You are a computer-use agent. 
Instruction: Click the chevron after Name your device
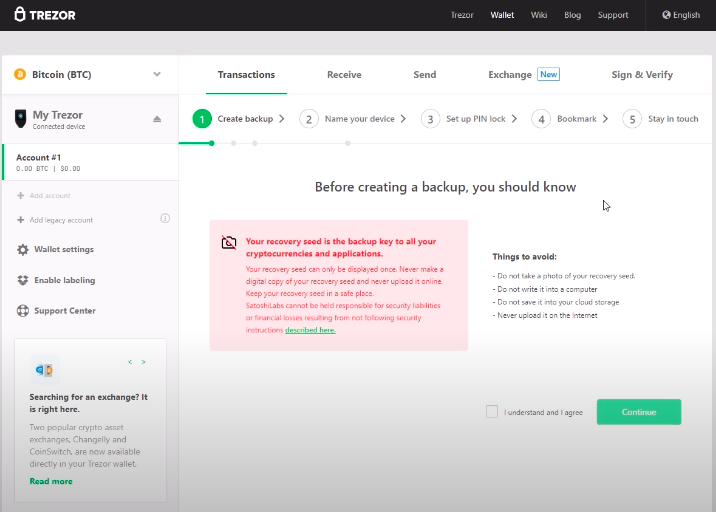point(403,119)
